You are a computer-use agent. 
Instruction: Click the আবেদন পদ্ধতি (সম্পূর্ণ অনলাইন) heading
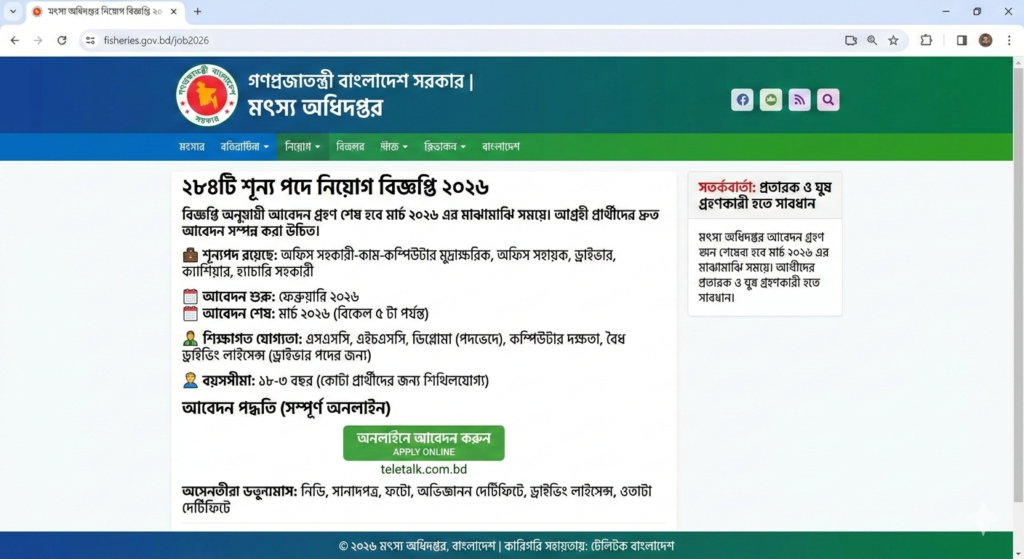286,408
